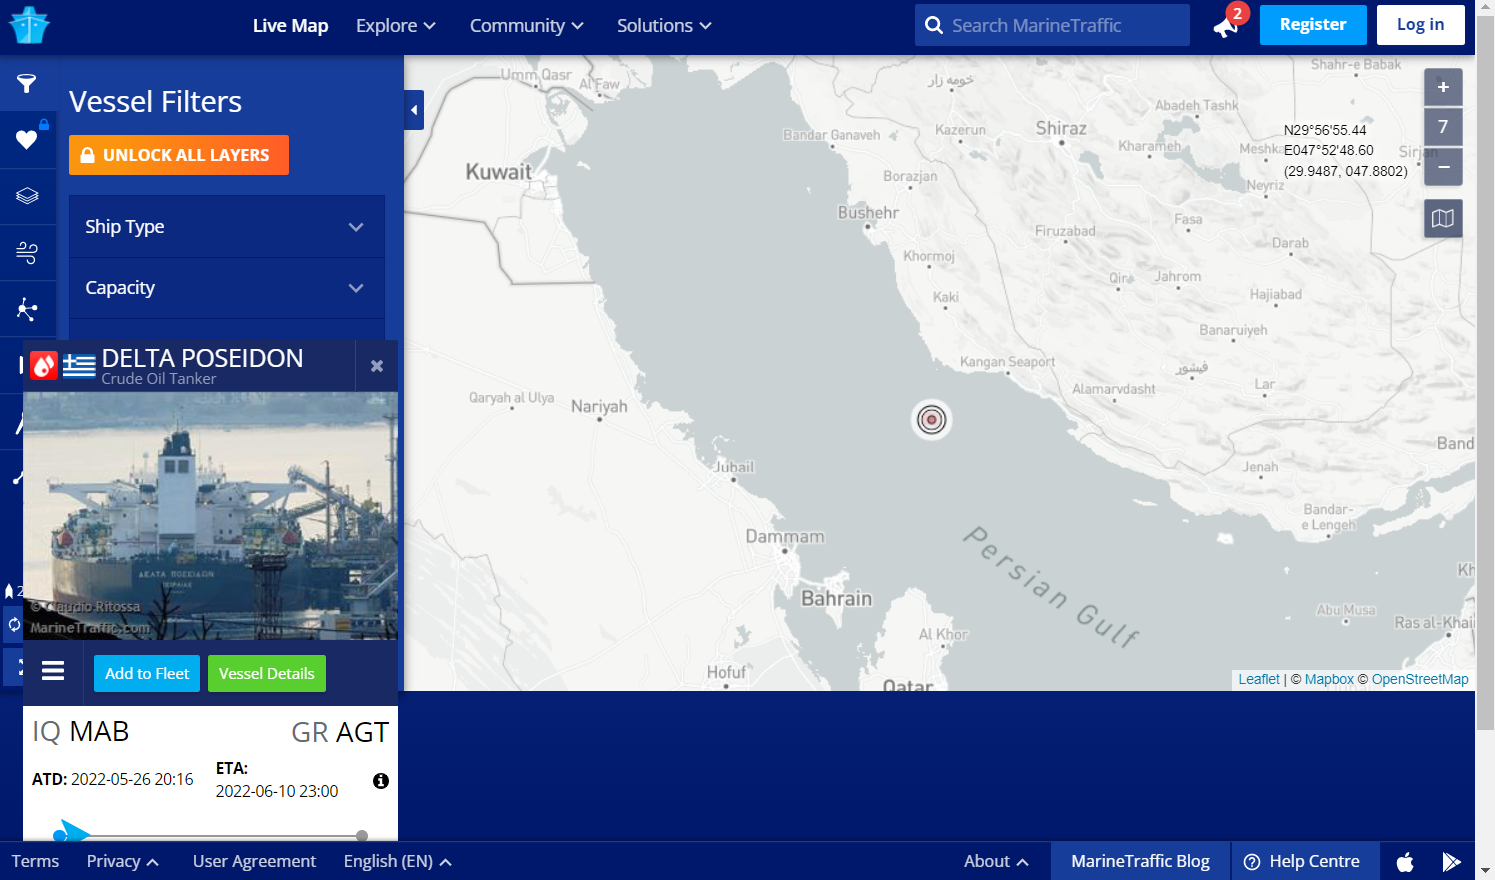This screenshot has width=1495, height=880.
Task: Open the Explore dropdown menu
Action: click(x=396, y=26)
